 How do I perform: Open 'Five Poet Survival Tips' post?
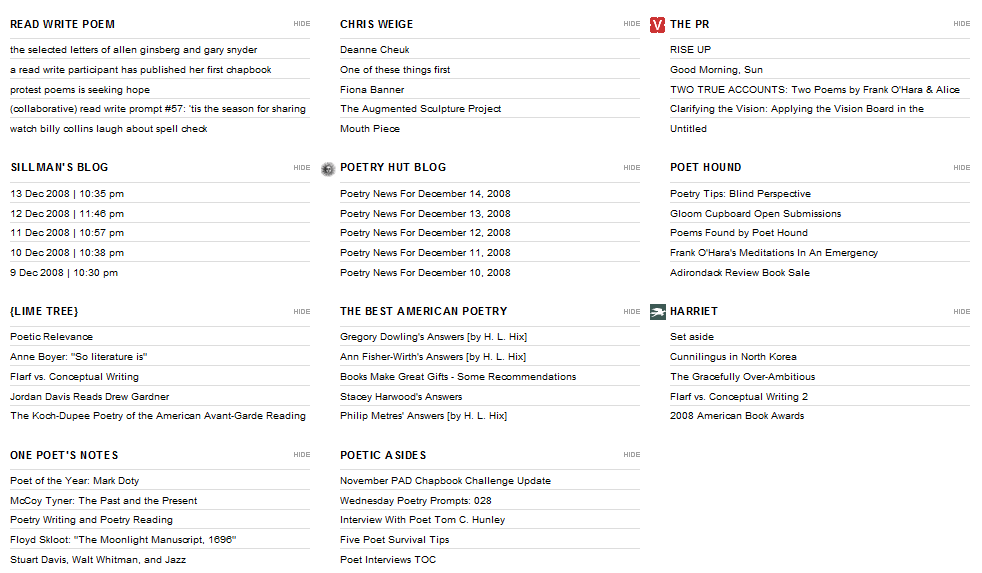(x=395, y=539)
